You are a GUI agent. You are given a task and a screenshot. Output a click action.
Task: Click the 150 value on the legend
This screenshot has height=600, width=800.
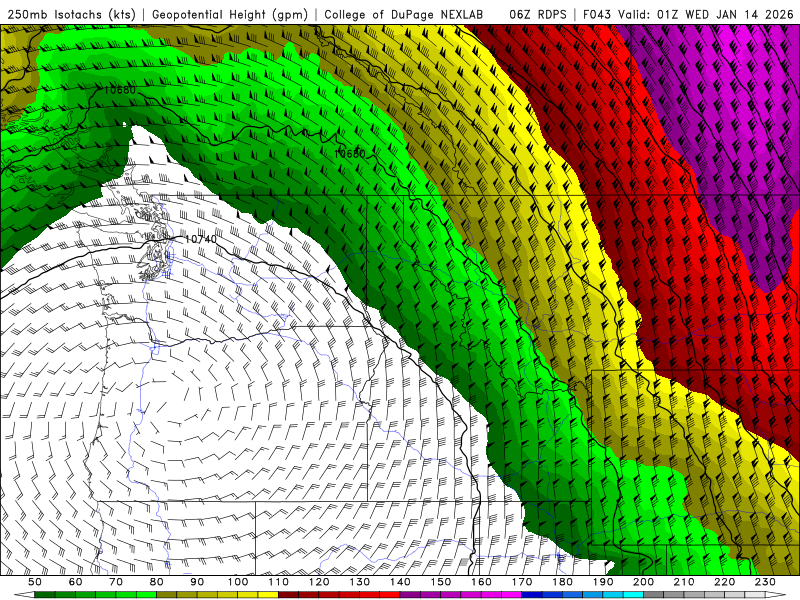tap(441, 582)
